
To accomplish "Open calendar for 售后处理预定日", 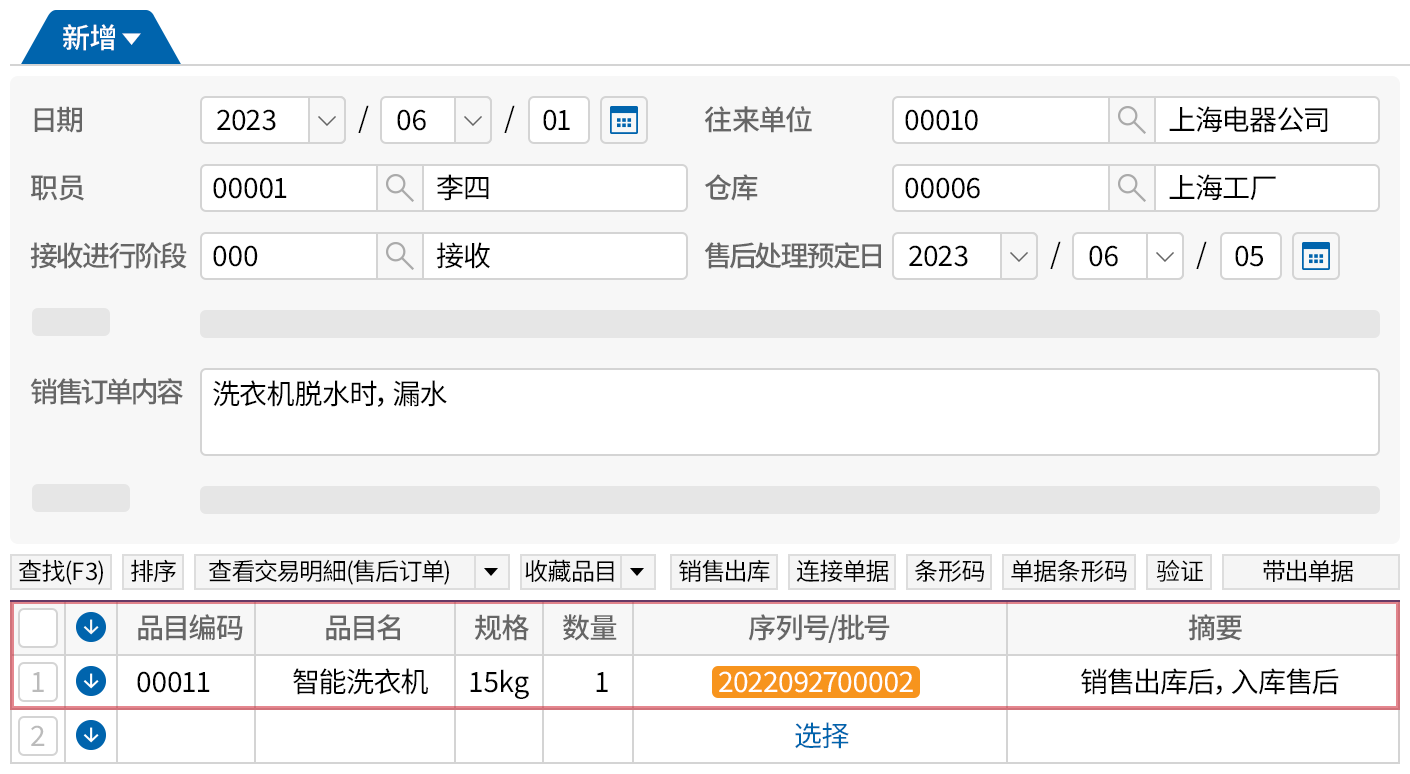I will (x=1315, y=257).
